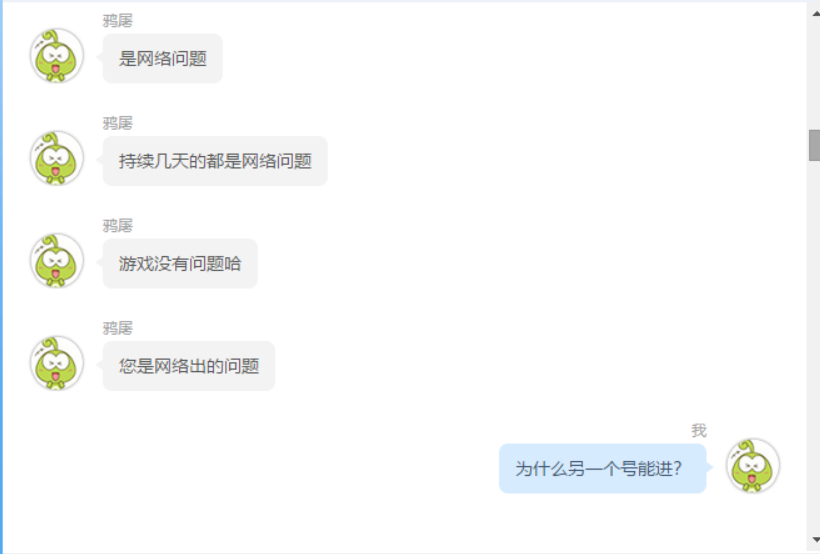Click the vertical scrollbar thumb

click(x=815, y=145)
